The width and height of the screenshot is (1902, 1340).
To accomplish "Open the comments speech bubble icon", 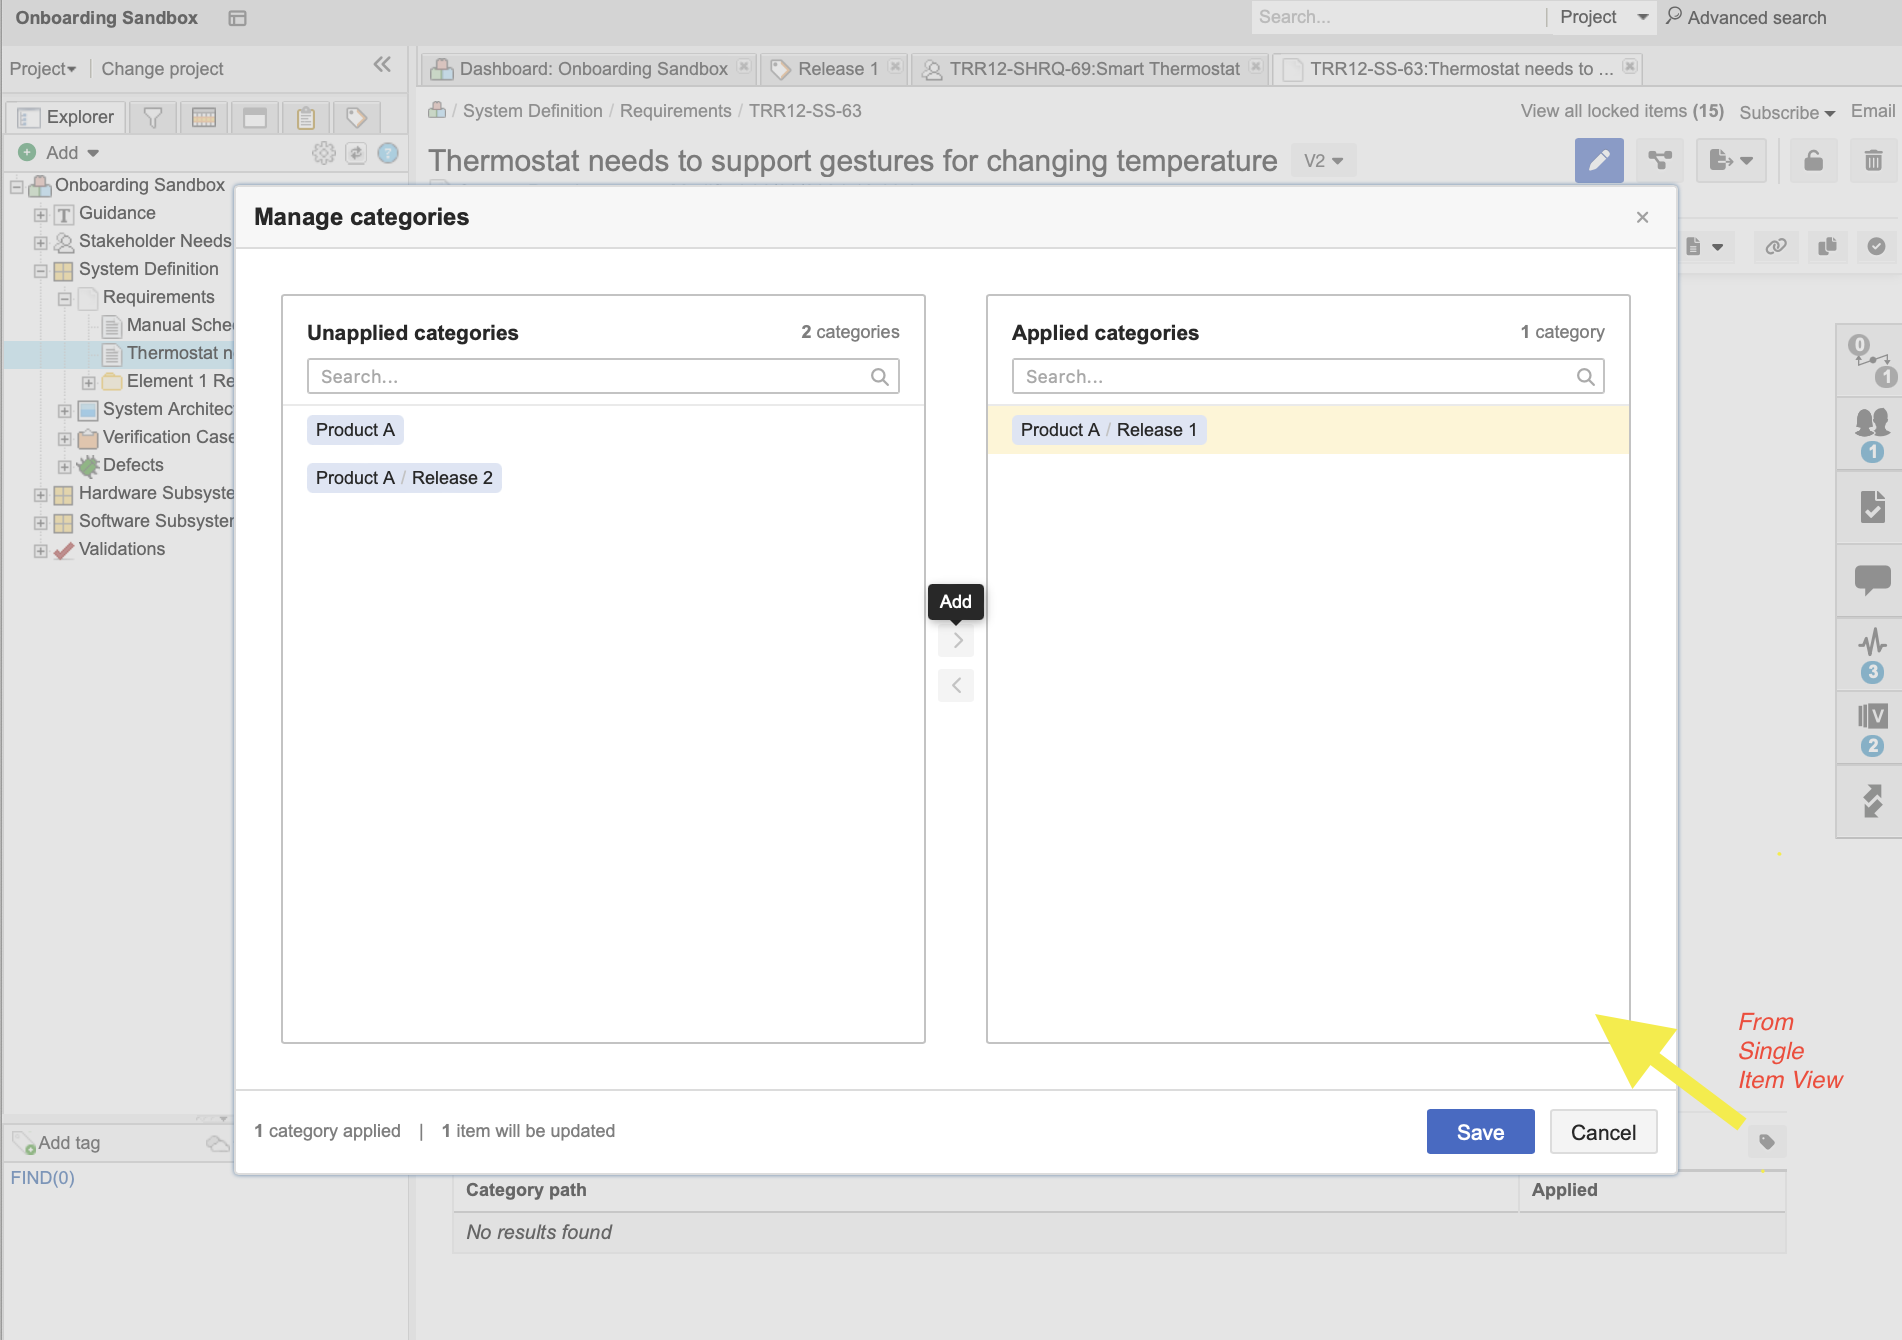I will click(x=1872, y=579).
